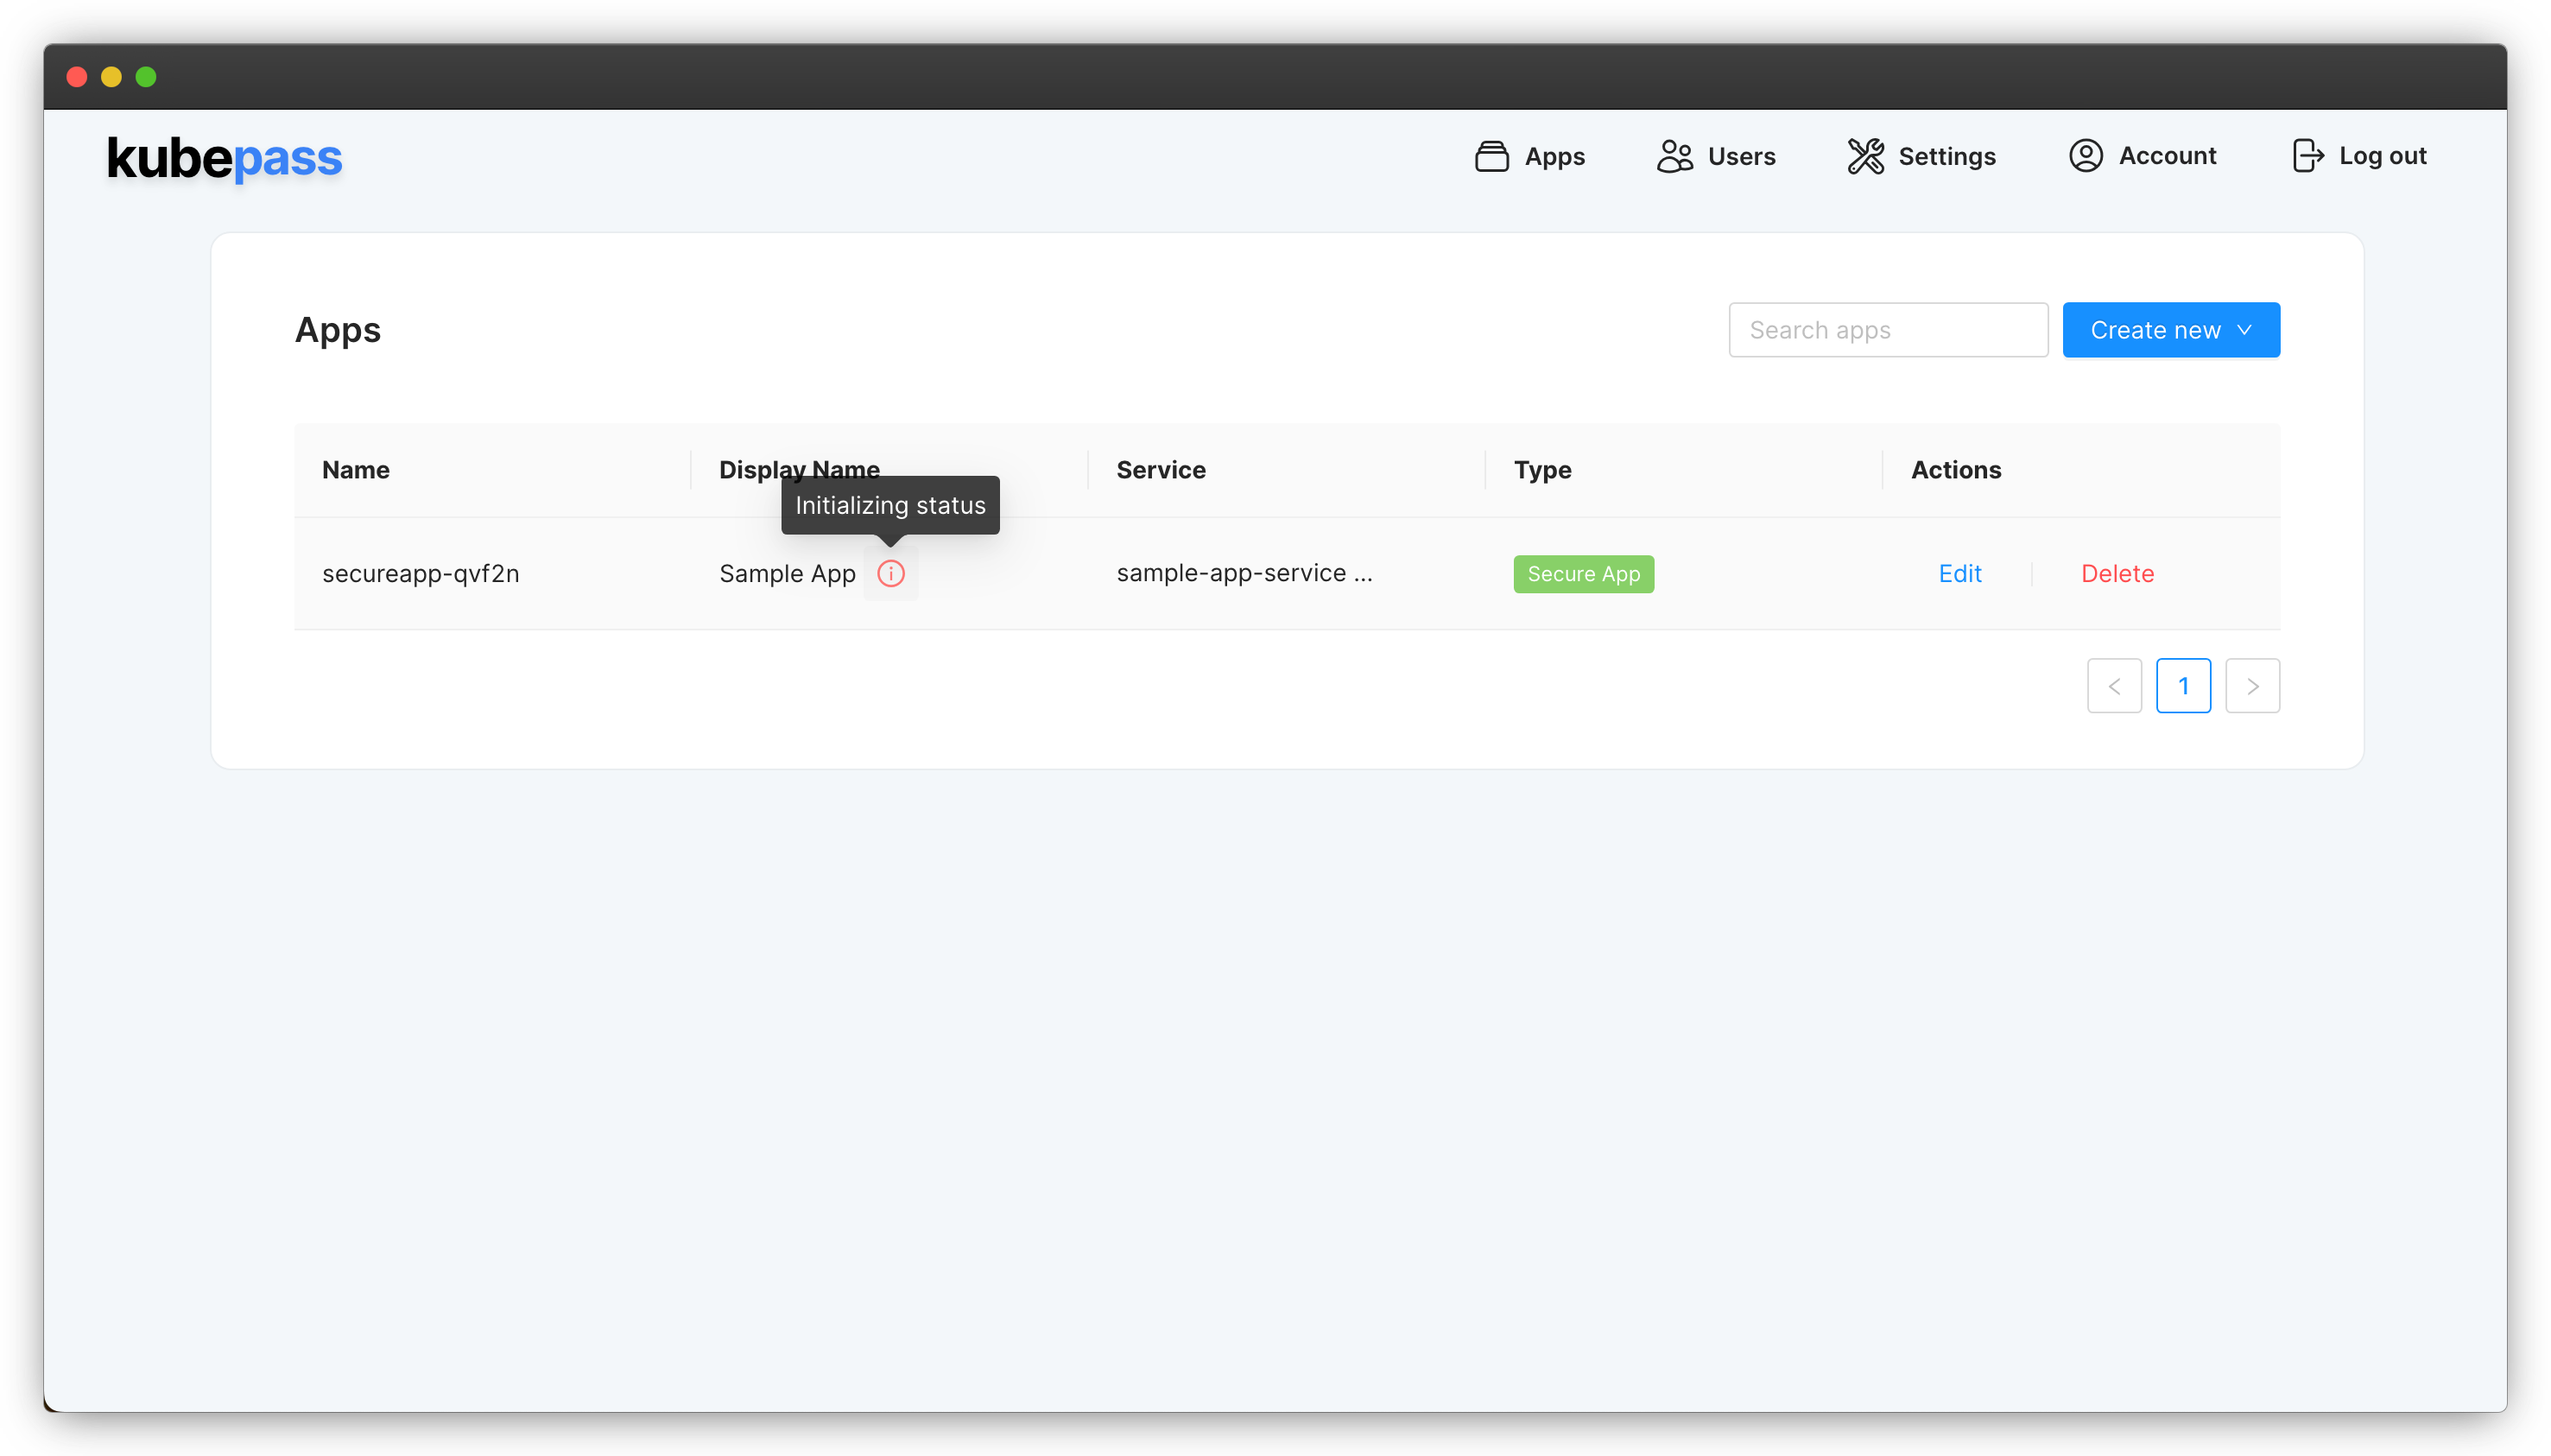This screenshot has width=2551, height=1456.
Task: Click Delete for secureapp-qvf2n
Action: pos(2116,573)
